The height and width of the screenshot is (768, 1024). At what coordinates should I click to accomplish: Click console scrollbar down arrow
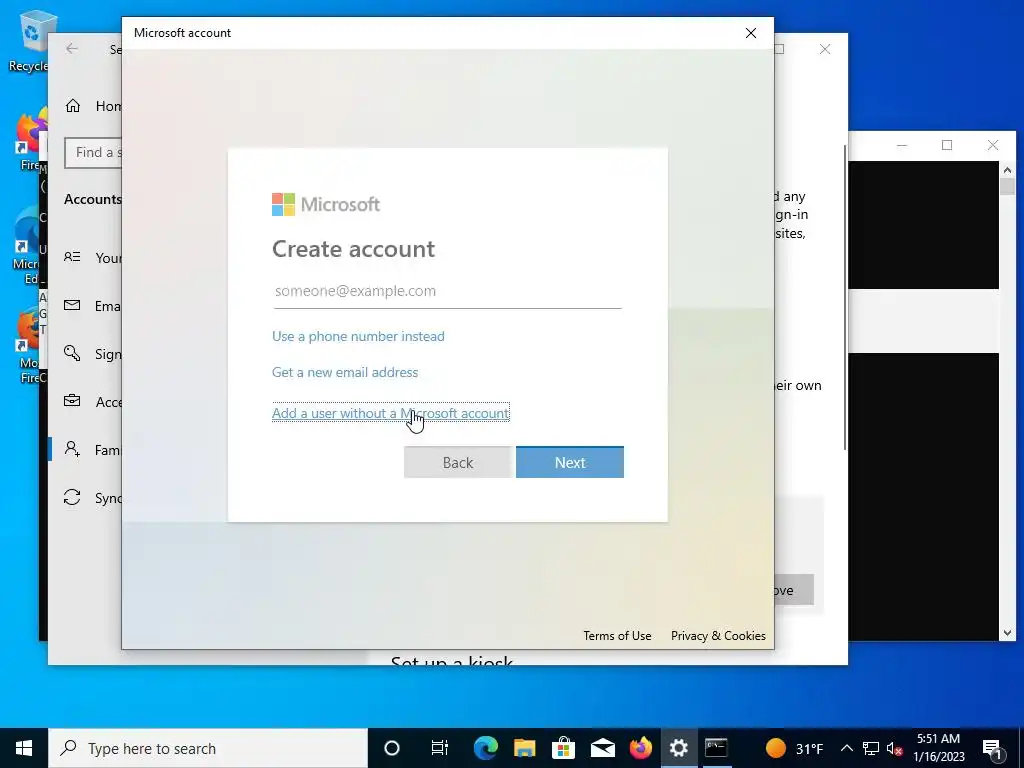point(1007,632)
